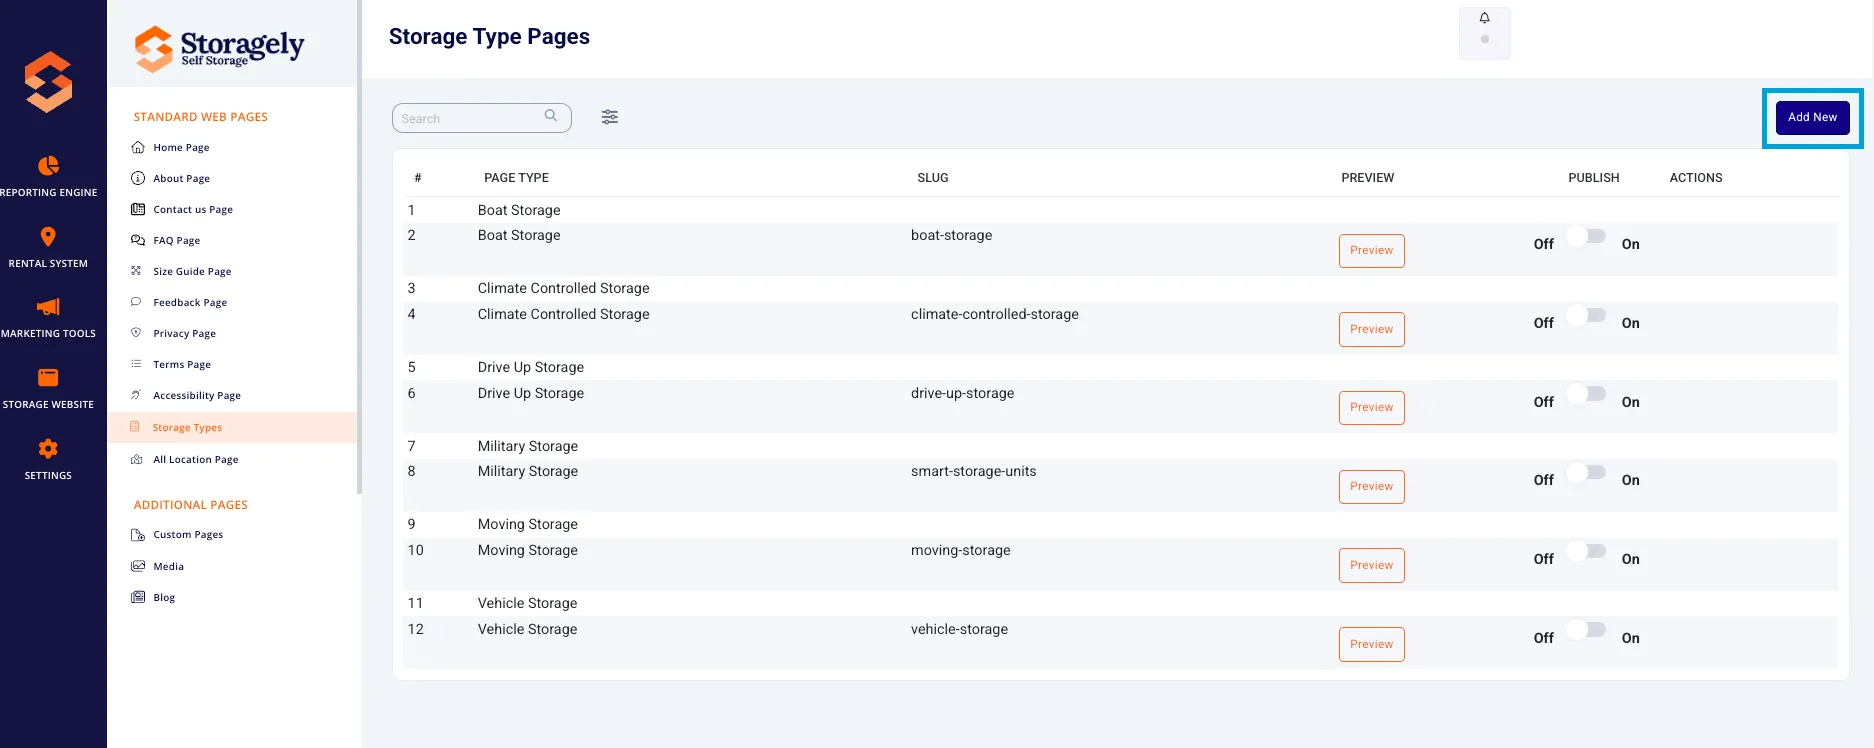This screenshot has height=748, width=1874.
Task: Click the Feedback Page bubble icon
Action: [x=136, y=302]
